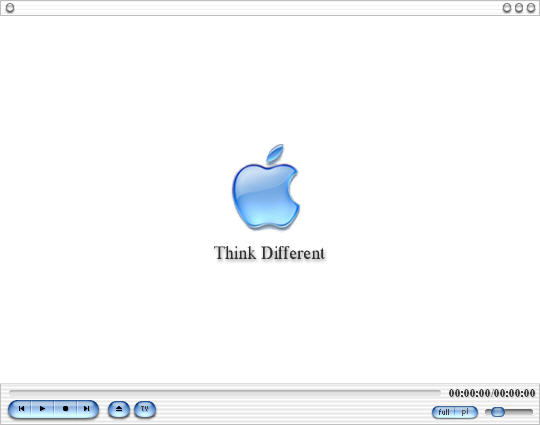Click the leaf of the Apple logo
Viewport: 540px width, 425px height.
click(x=275, y=153)
